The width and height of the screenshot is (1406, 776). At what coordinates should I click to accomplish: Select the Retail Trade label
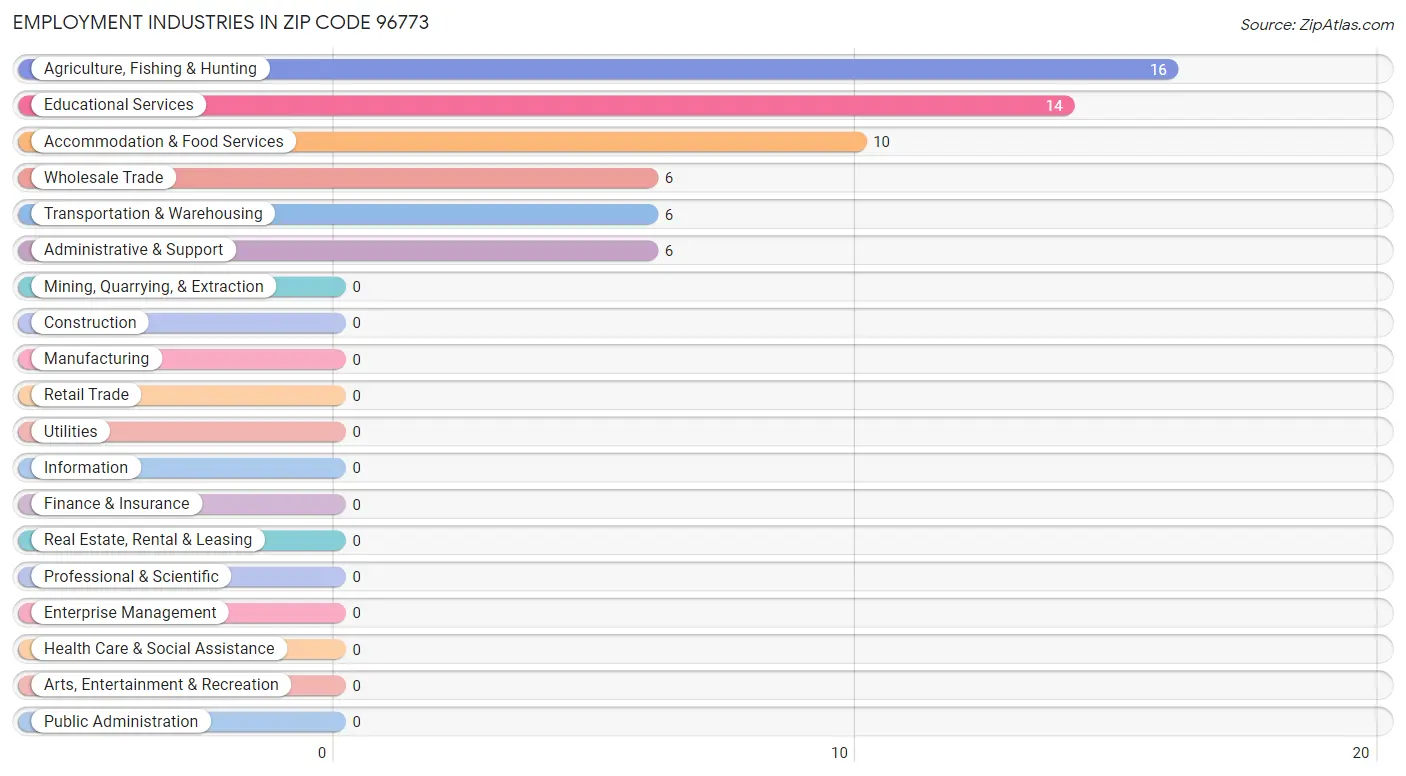pyautogui.click(x=86, y=395)
